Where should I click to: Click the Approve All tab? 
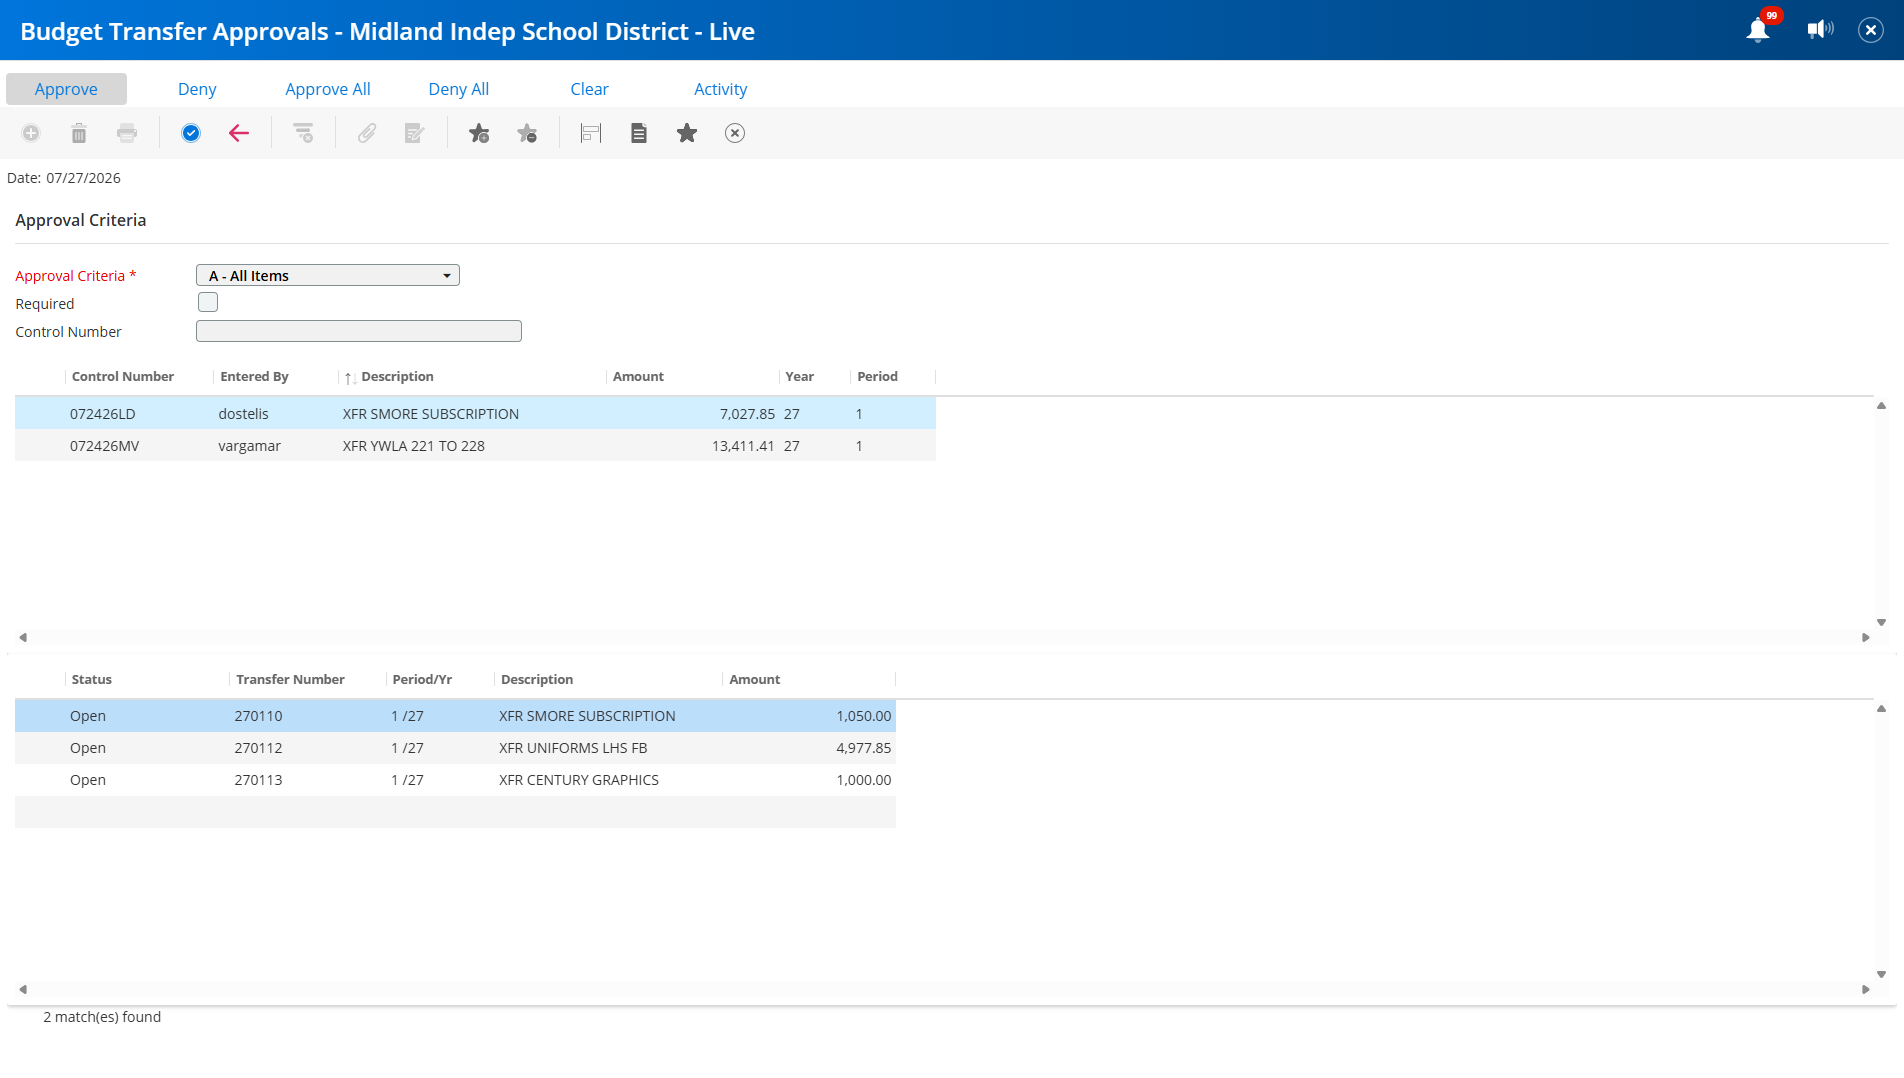tap(328, 89)
